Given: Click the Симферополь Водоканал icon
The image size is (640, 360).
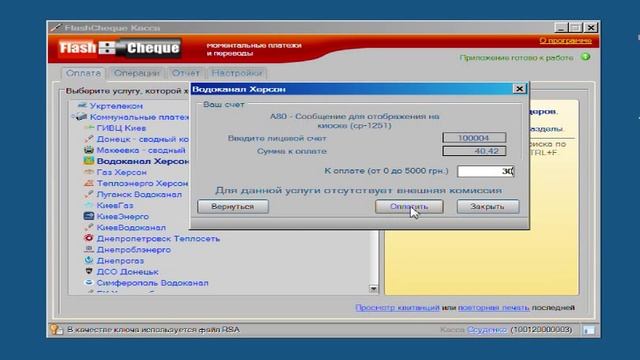Looking at the screenshot, I should tap(89, 282).
